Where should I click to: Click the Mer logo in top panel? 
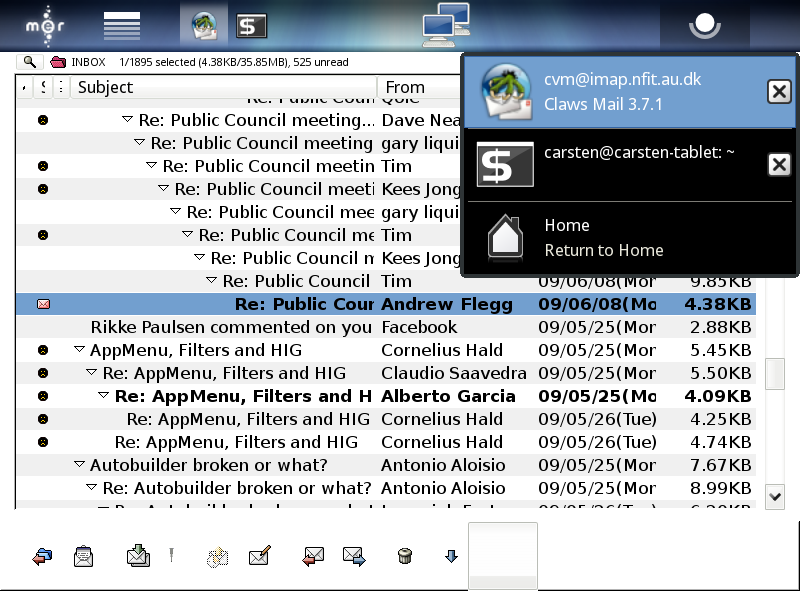45,25
